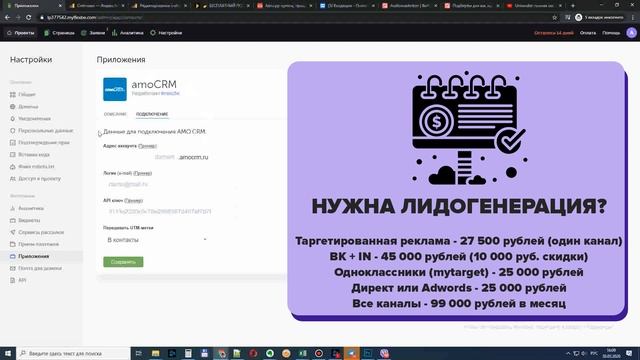Focus the API ключ input field
This screenshot has width=640, height=360.
pyautogui.click(x=169, y=212)
